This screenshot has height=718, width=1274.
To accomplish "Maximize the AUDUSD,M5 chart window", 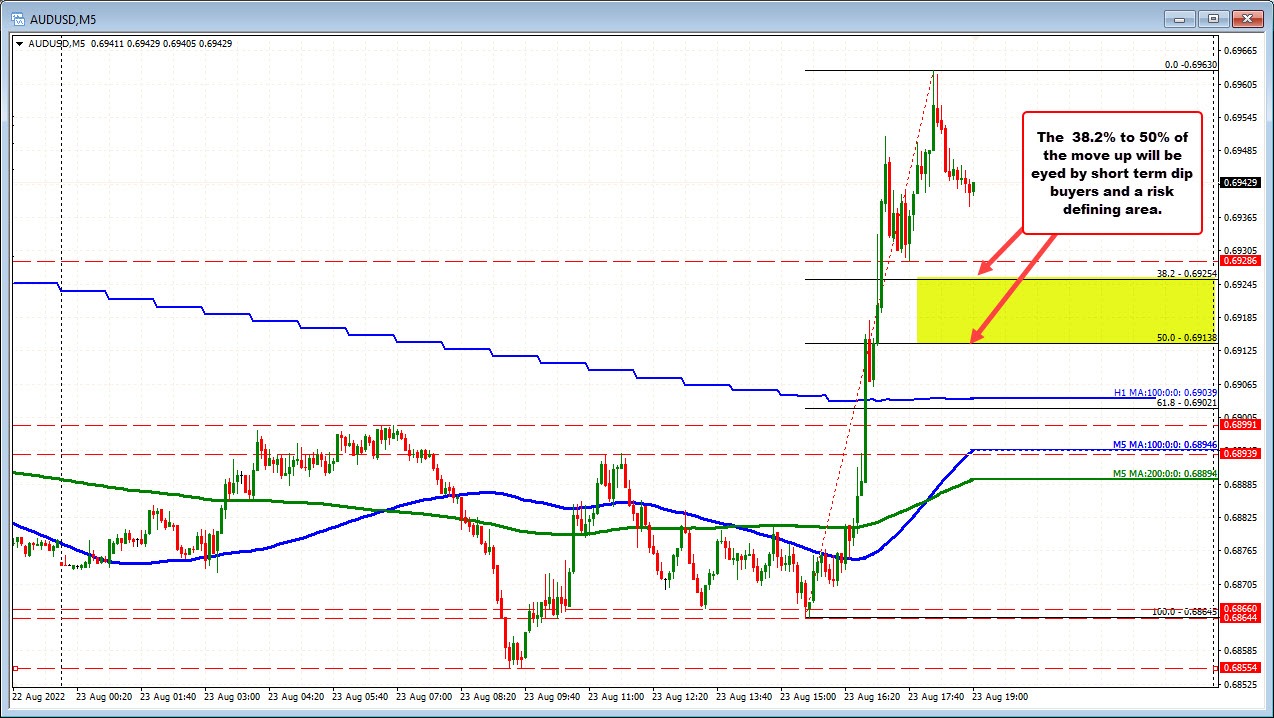I will pyautogui.click(x=1214, y=18).
